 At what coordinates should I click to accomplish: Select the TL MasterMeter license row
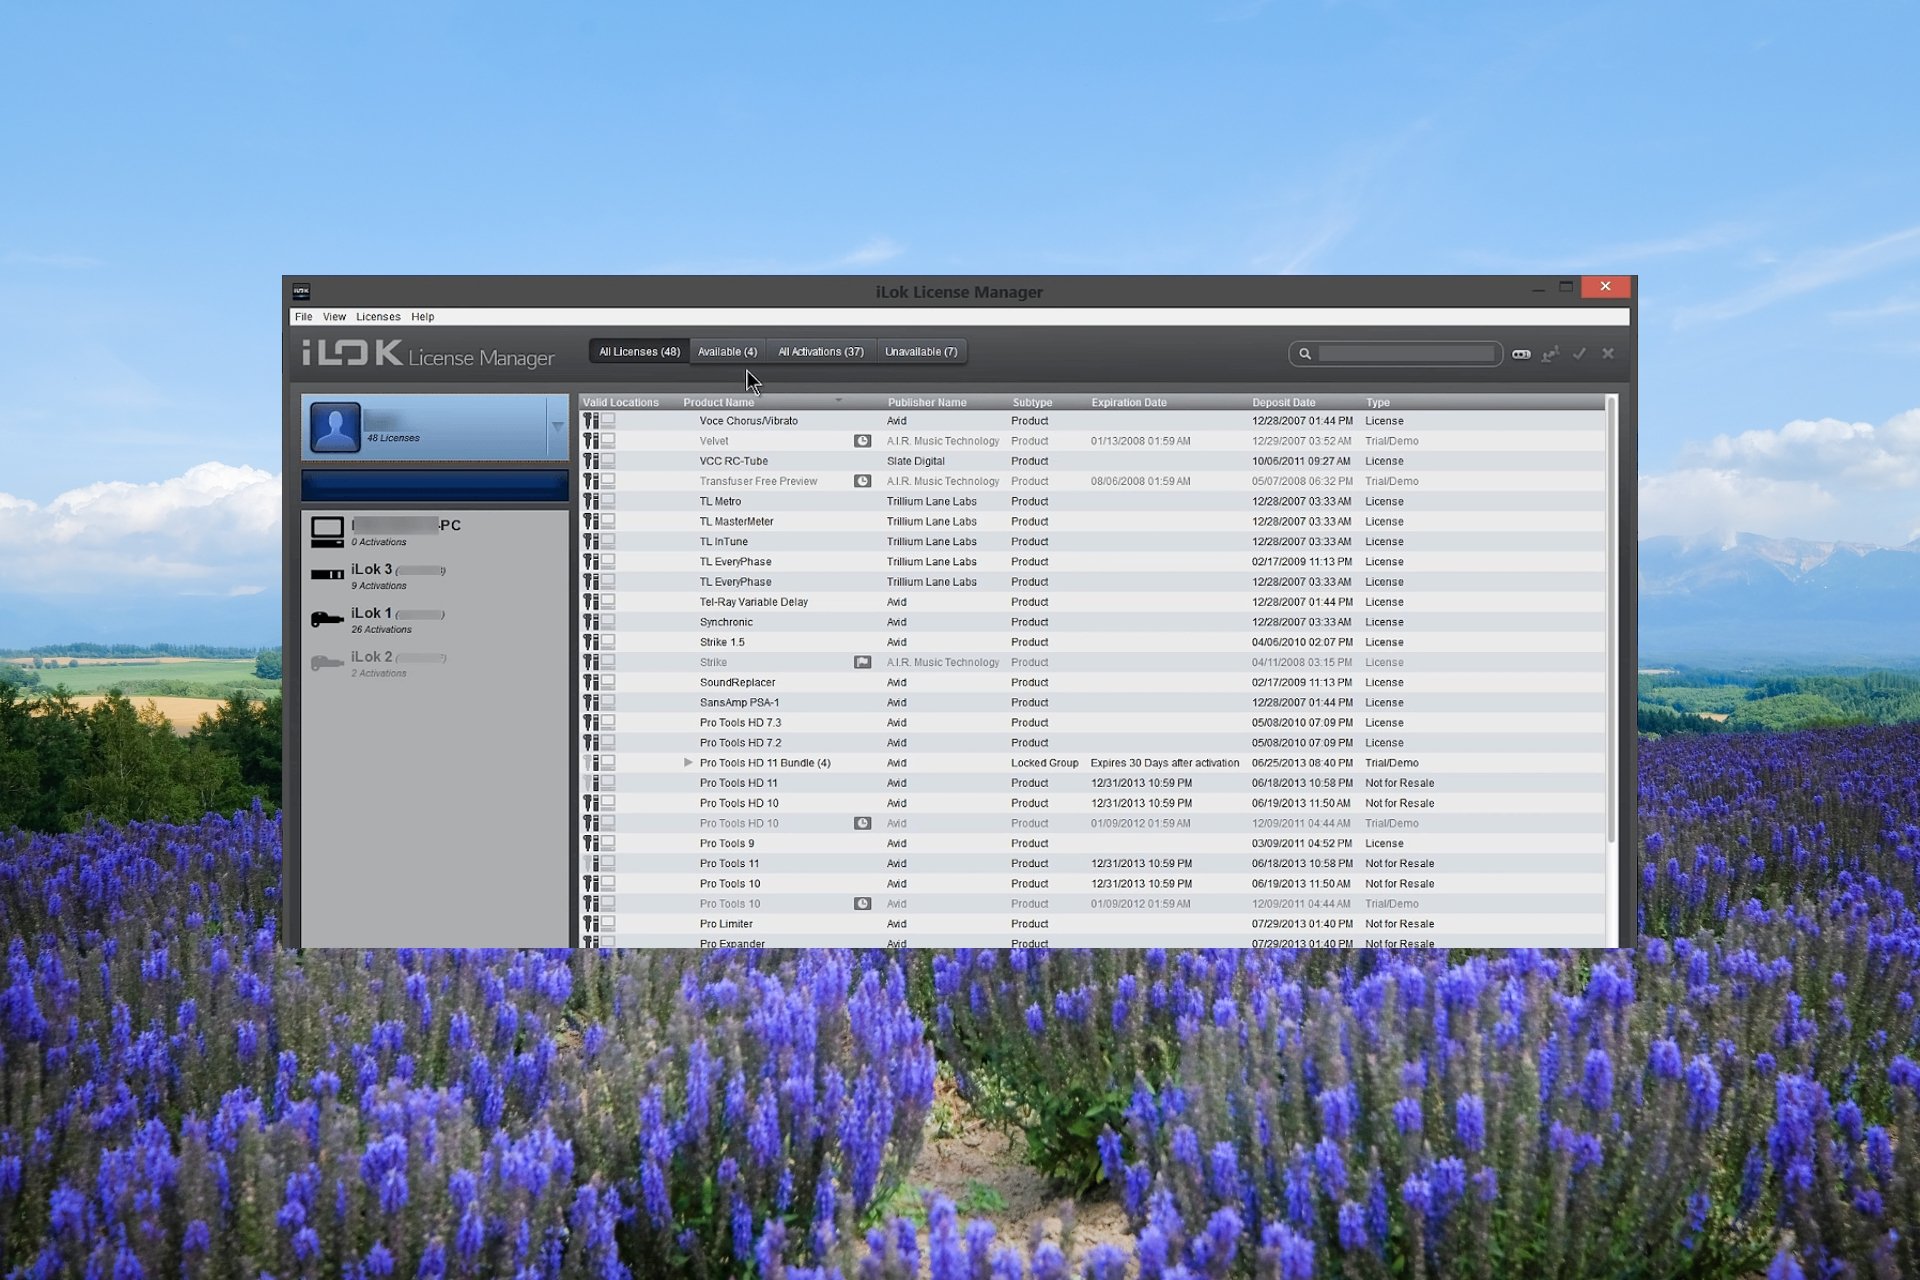[x=1093, y=522]
